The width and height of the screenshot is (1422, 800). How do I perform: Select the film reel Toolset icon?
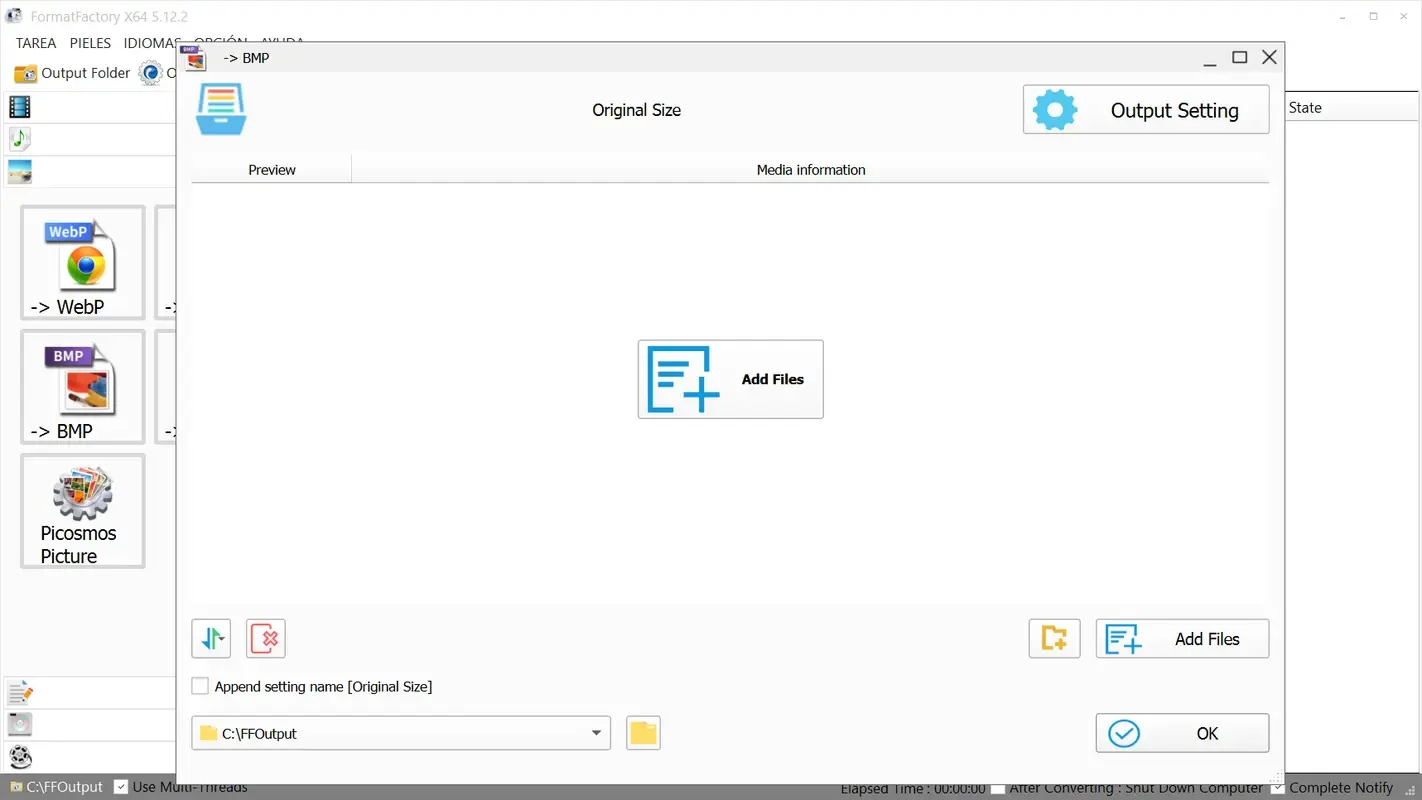click(18, 757)
